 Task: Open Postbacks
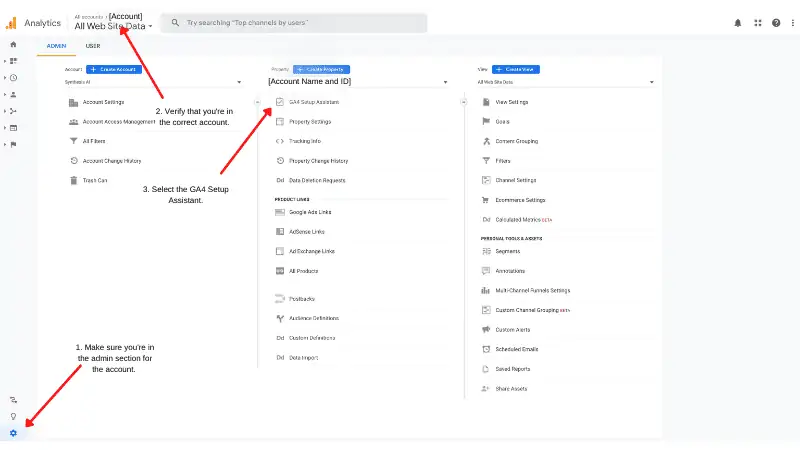[x=302, y=299]
